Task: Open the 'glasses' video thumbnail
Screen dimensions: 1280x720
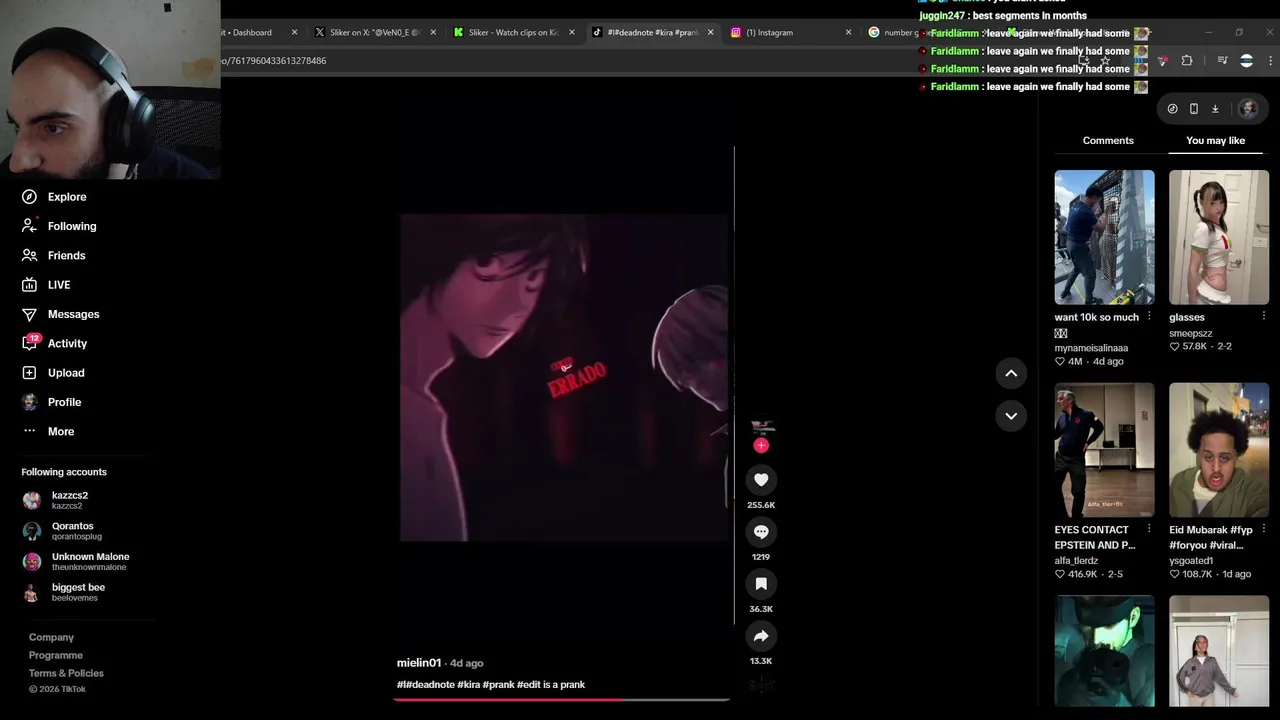Action: tap(1219, 237)
